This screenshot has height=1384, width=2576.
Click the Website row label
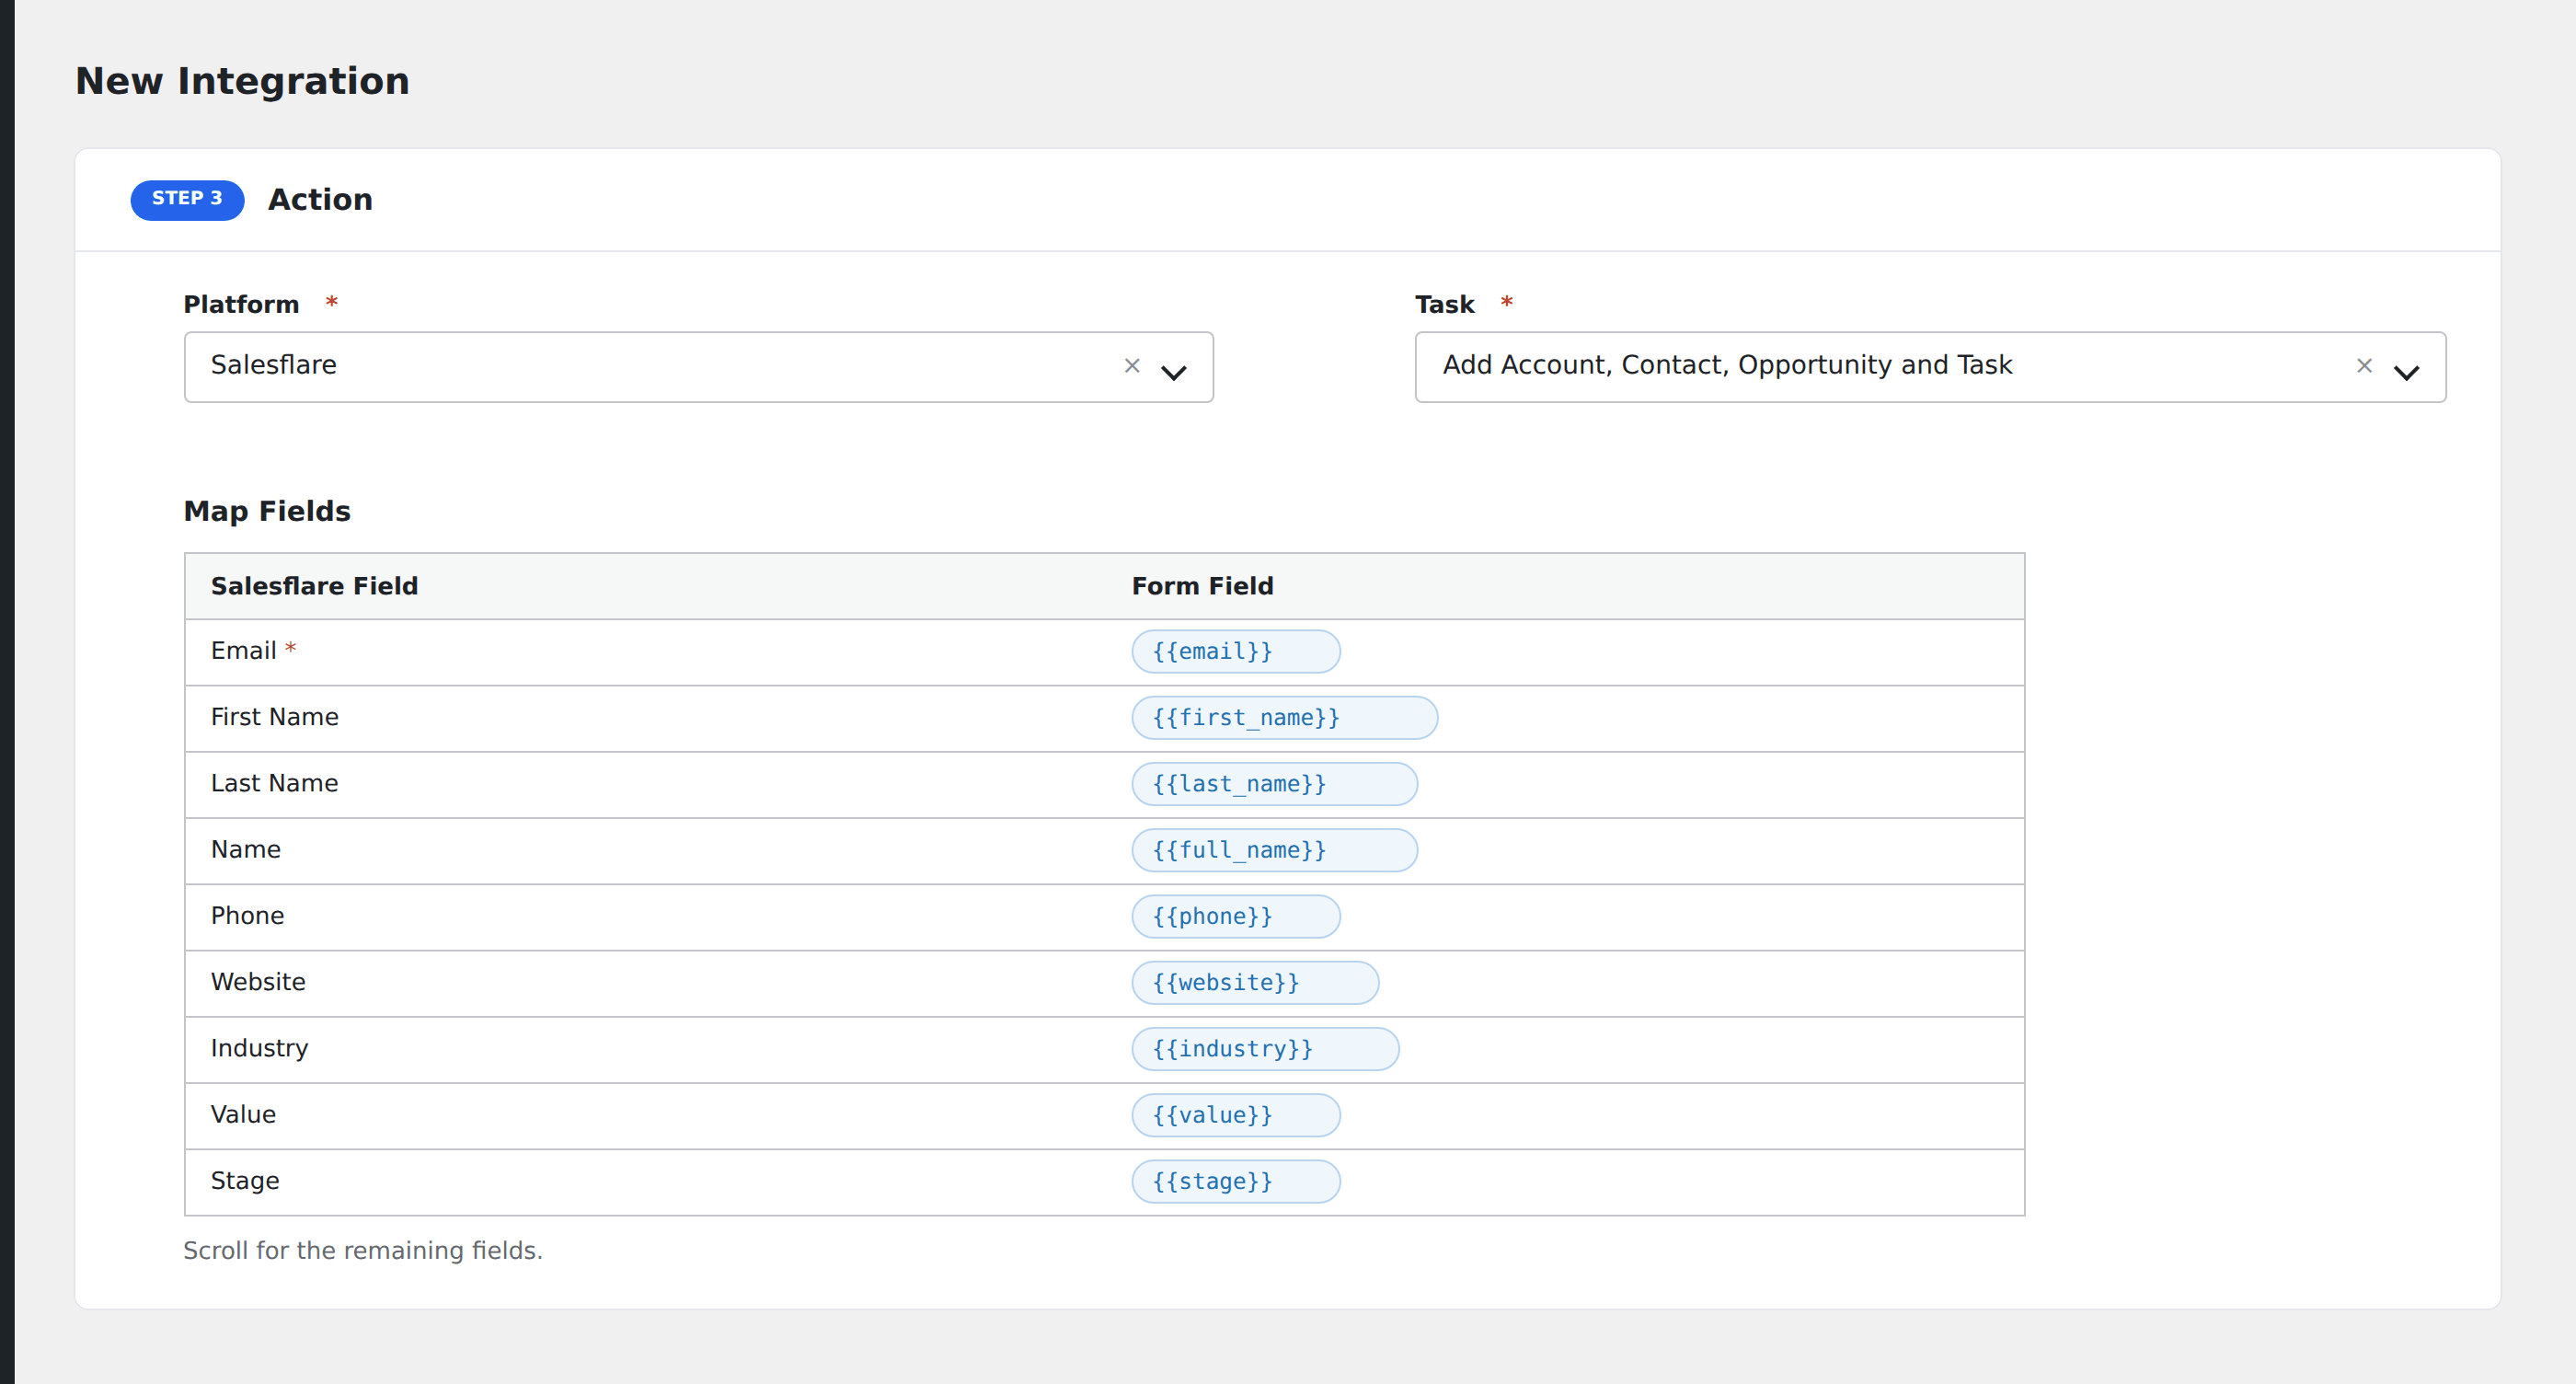[x=258, y=982]
